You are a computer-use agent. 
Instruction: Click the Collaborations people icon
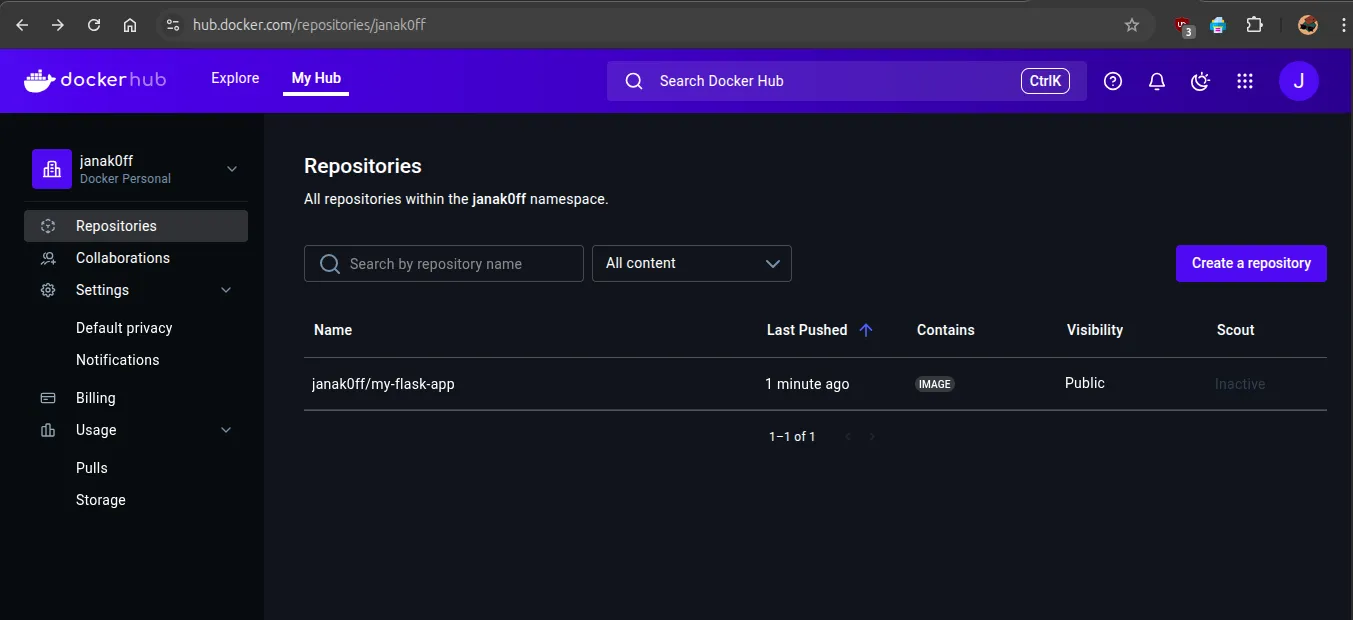coord(48,257)
